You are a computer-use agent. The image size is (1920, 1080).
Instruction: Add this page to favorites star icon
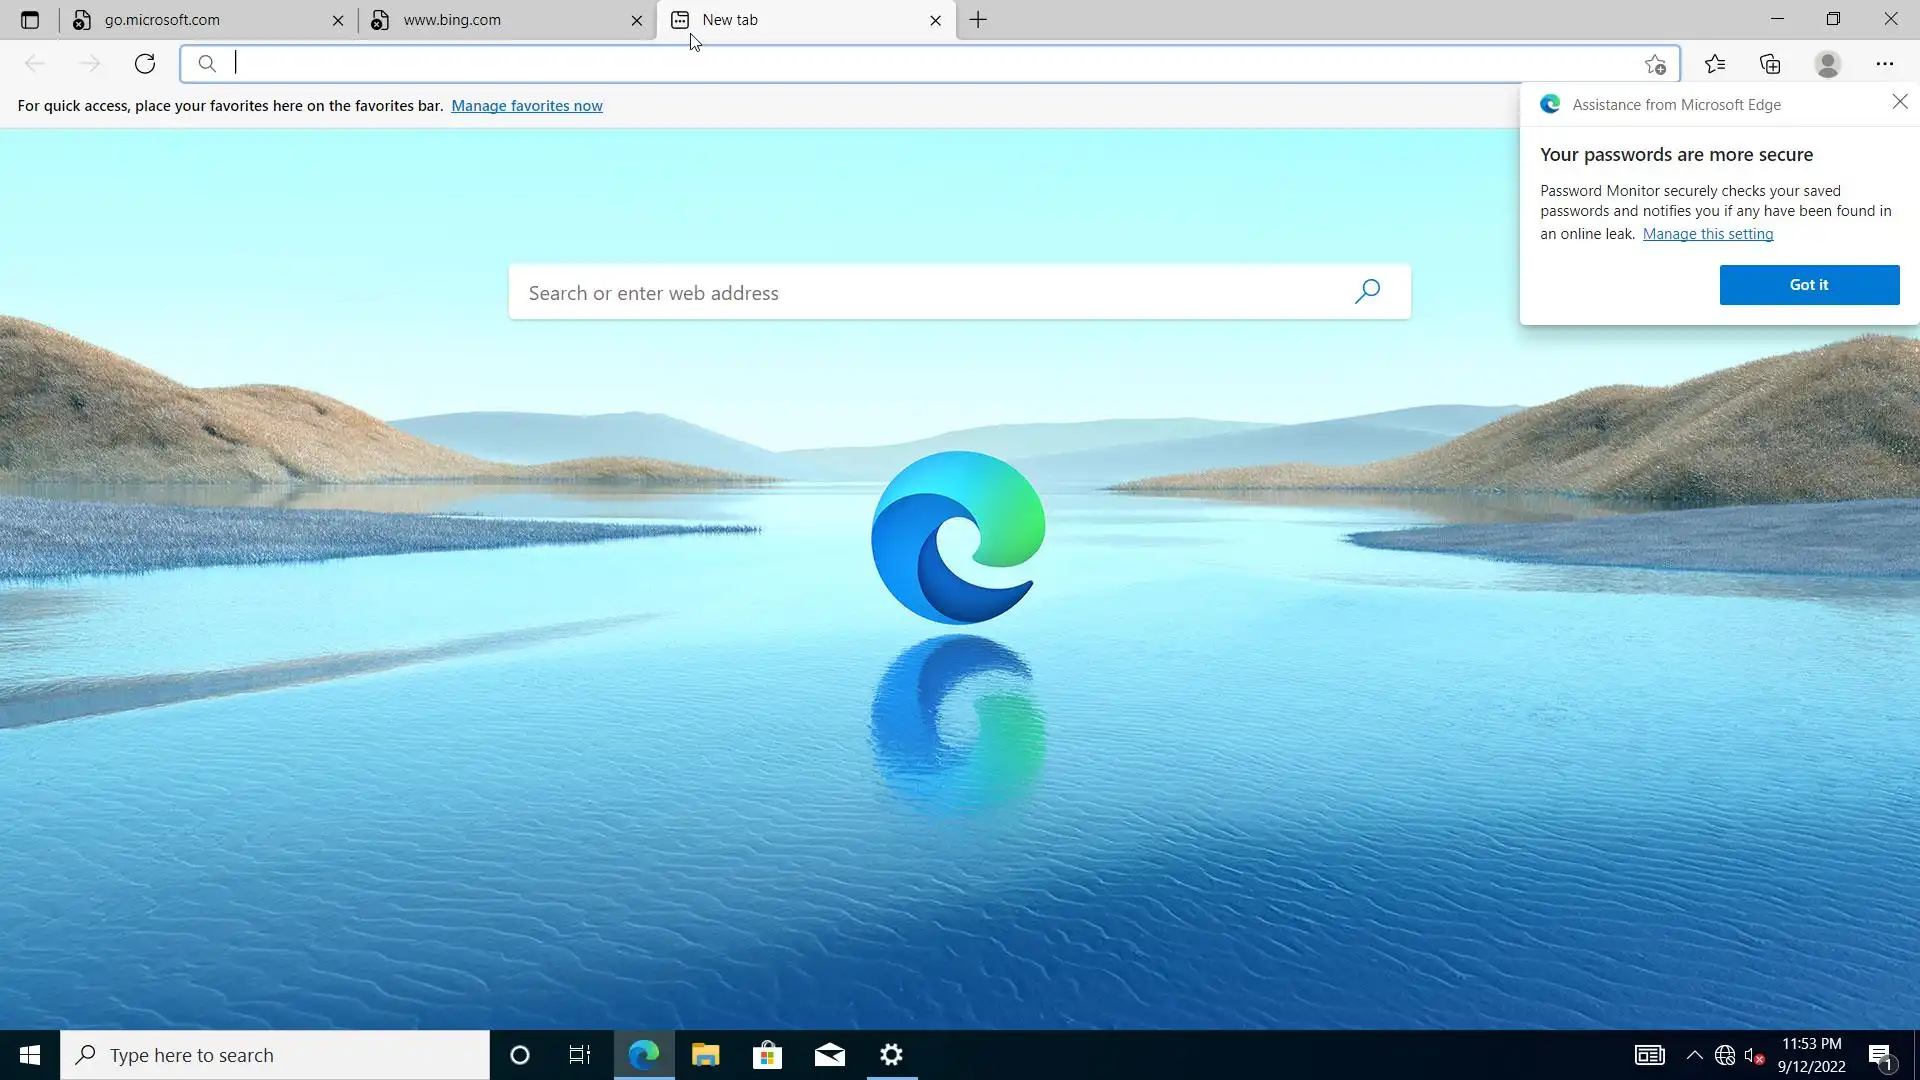point(1655,65)
